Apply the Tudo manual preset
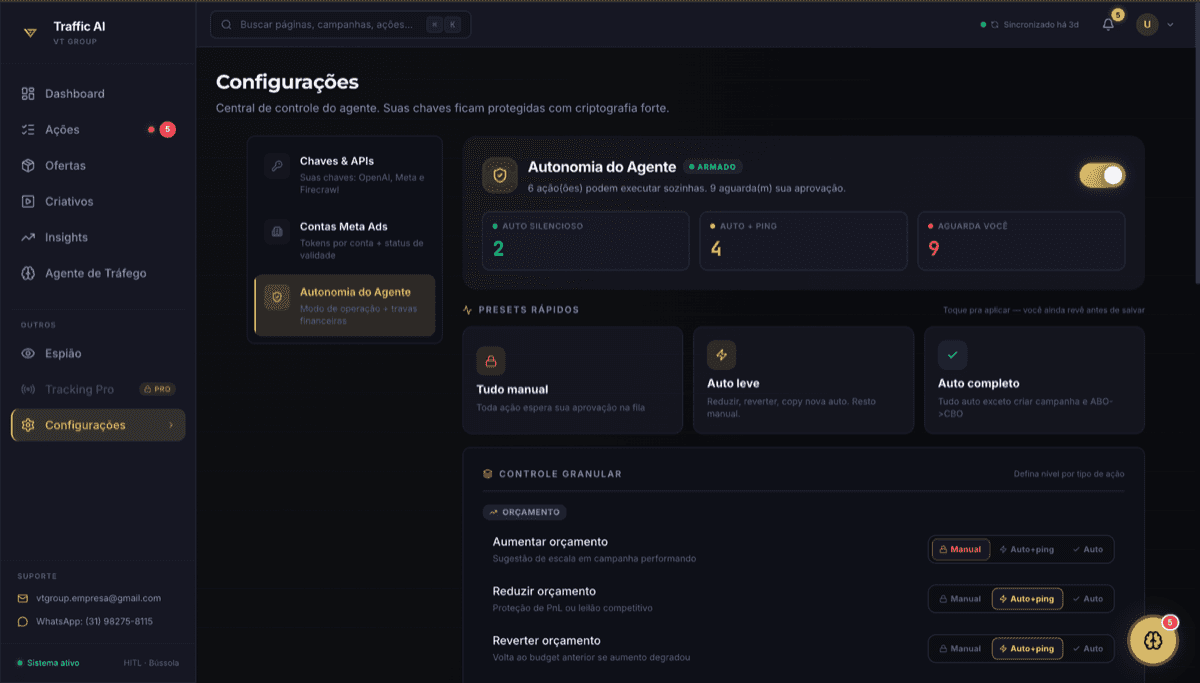The width and height of the screenshot is (1200, 683). coord(572,380)
